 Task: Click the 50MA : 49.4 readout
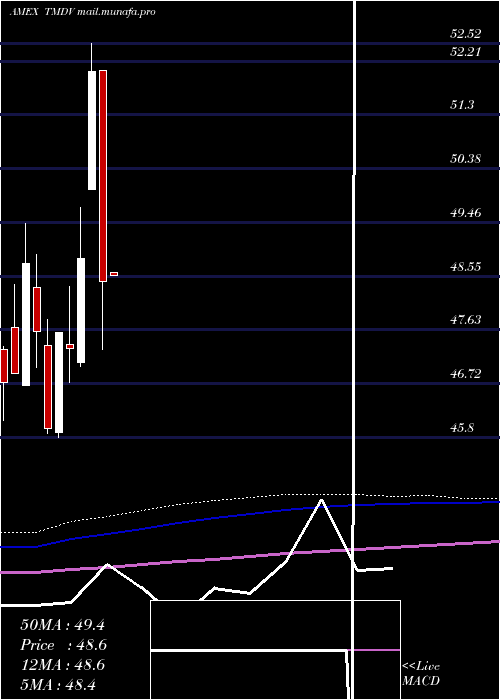(62, 625)
